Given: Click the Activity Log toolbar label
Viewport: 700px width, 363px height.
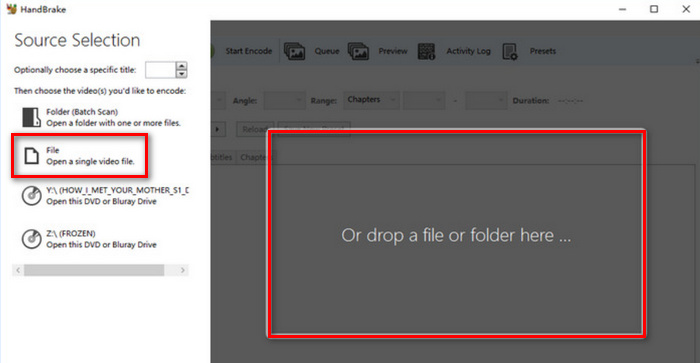Looking at the screenshot, I should click(x=468, y=51).
